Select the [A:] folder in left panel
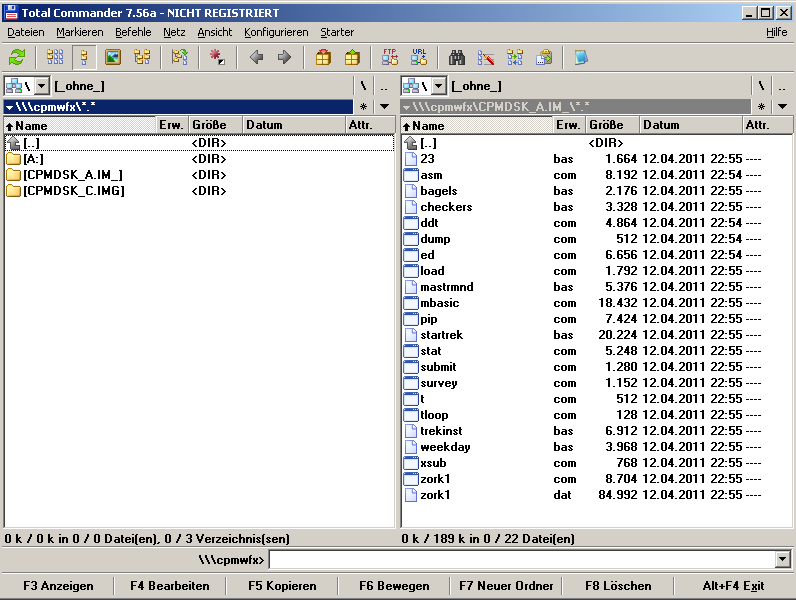Image resolution: width=796 pixels, height=600 pixels. coord(199,159)
